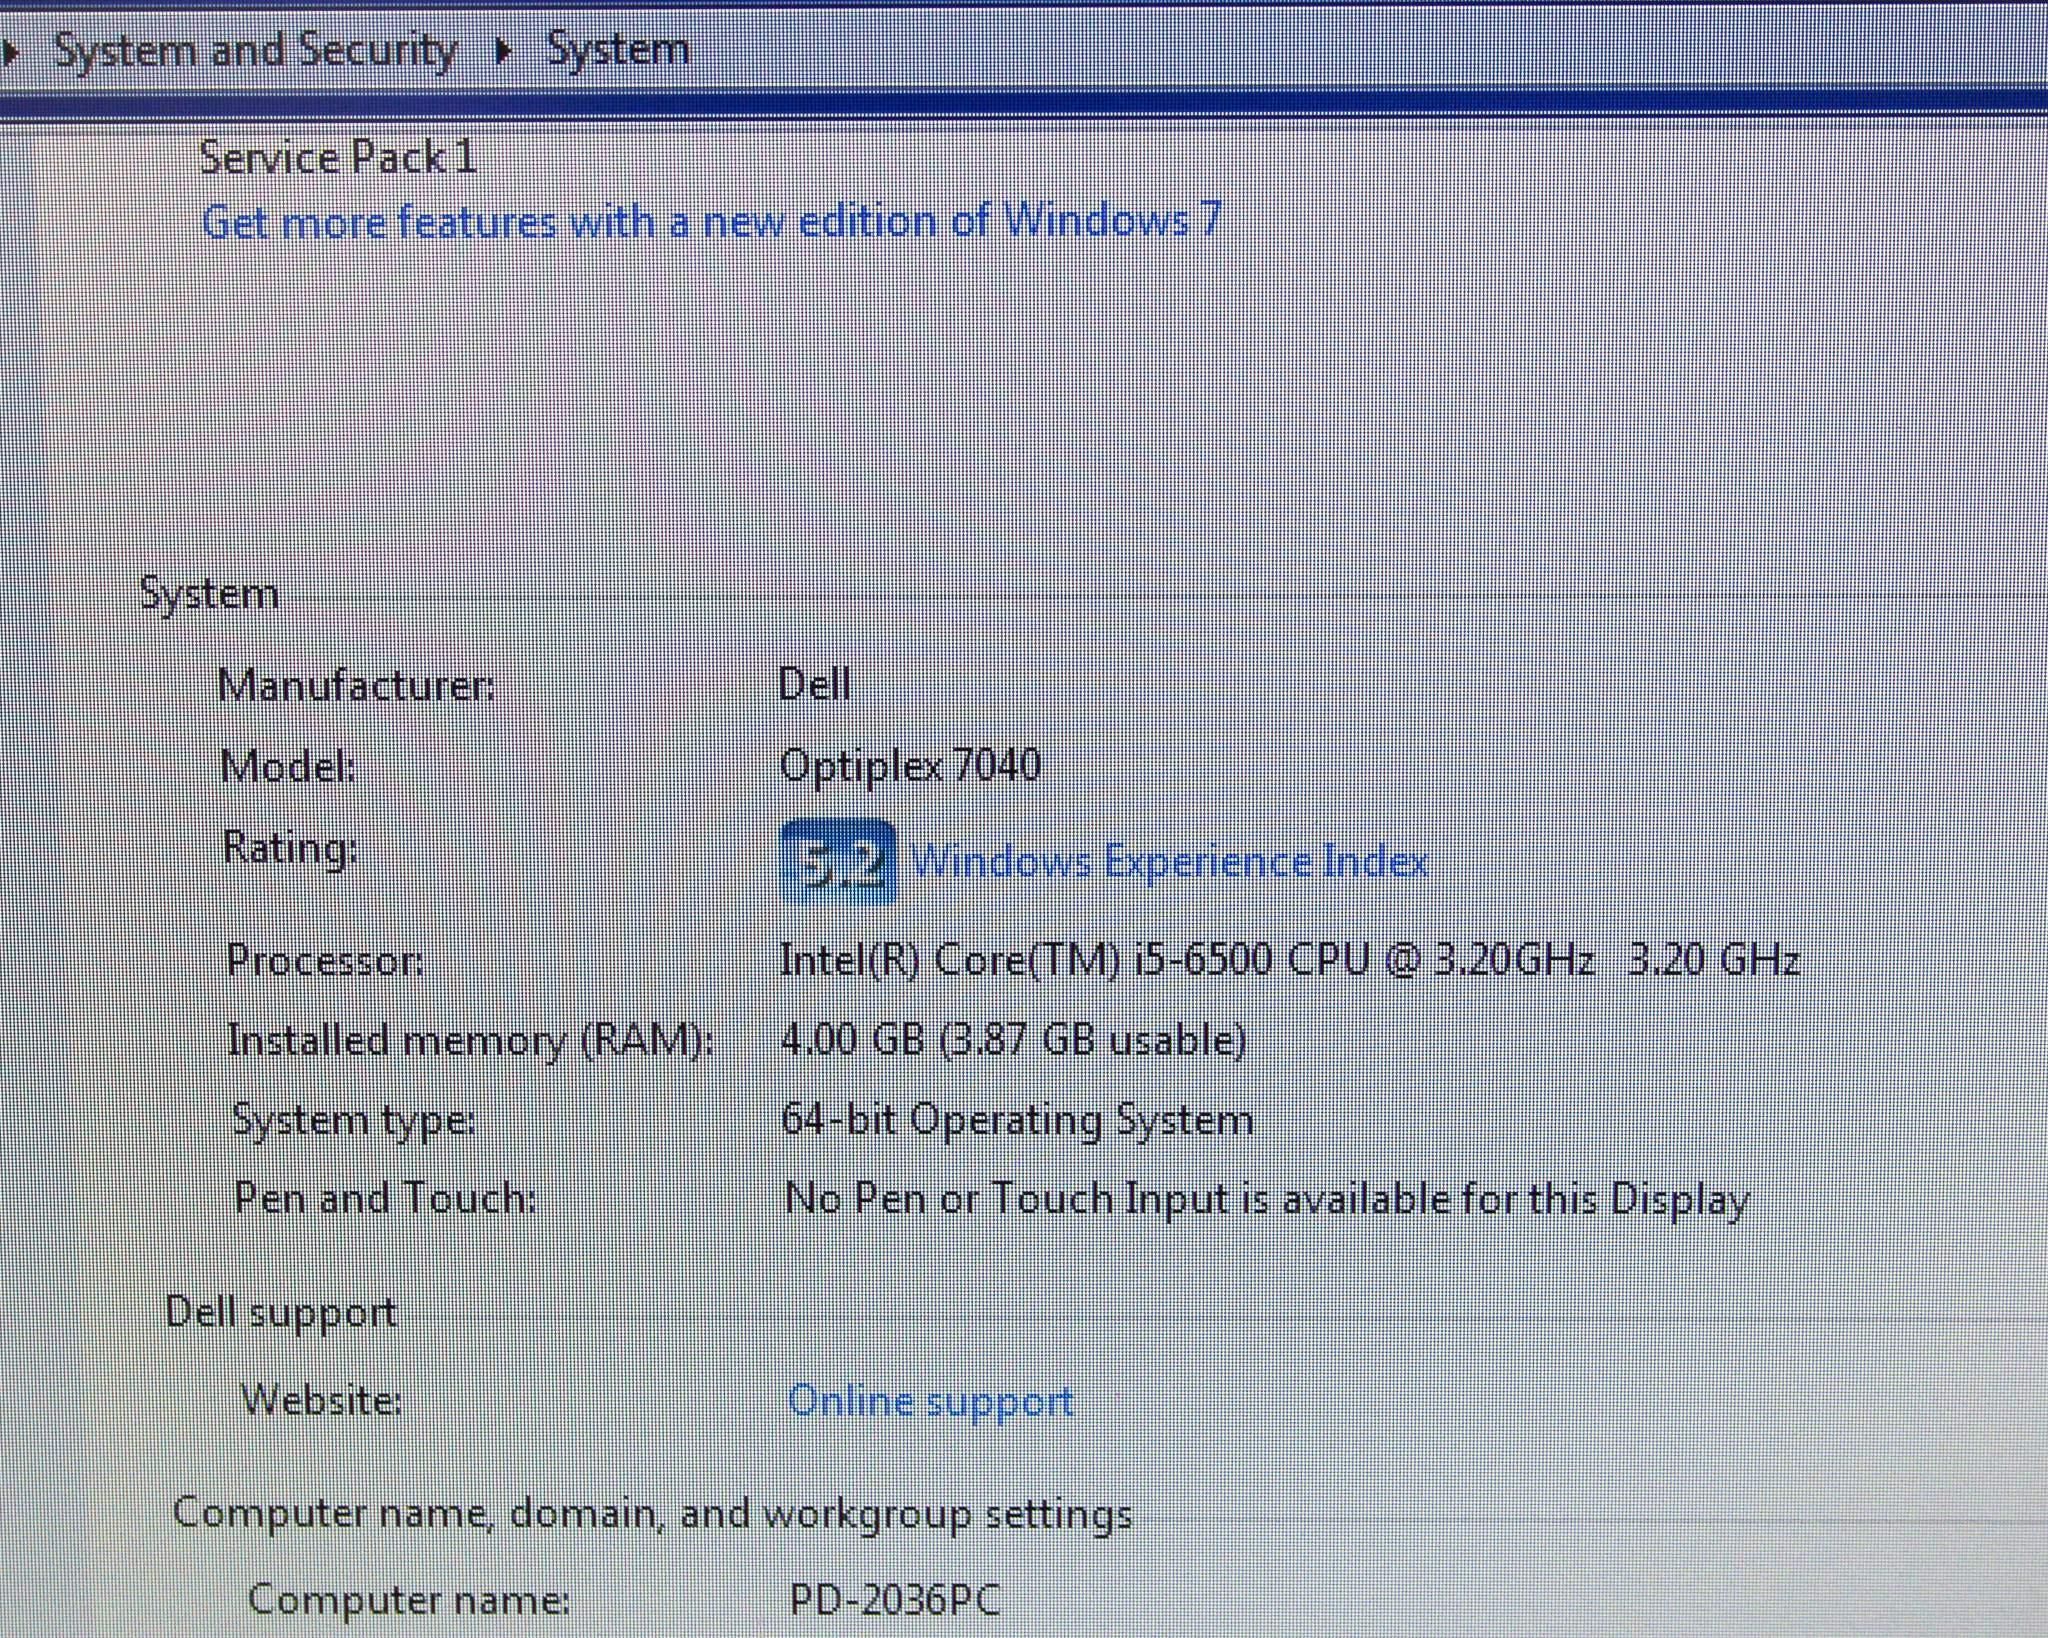Select the System breadcrumb item
This screenshot has width=2048, height=1638.
[x=618, y=49]
